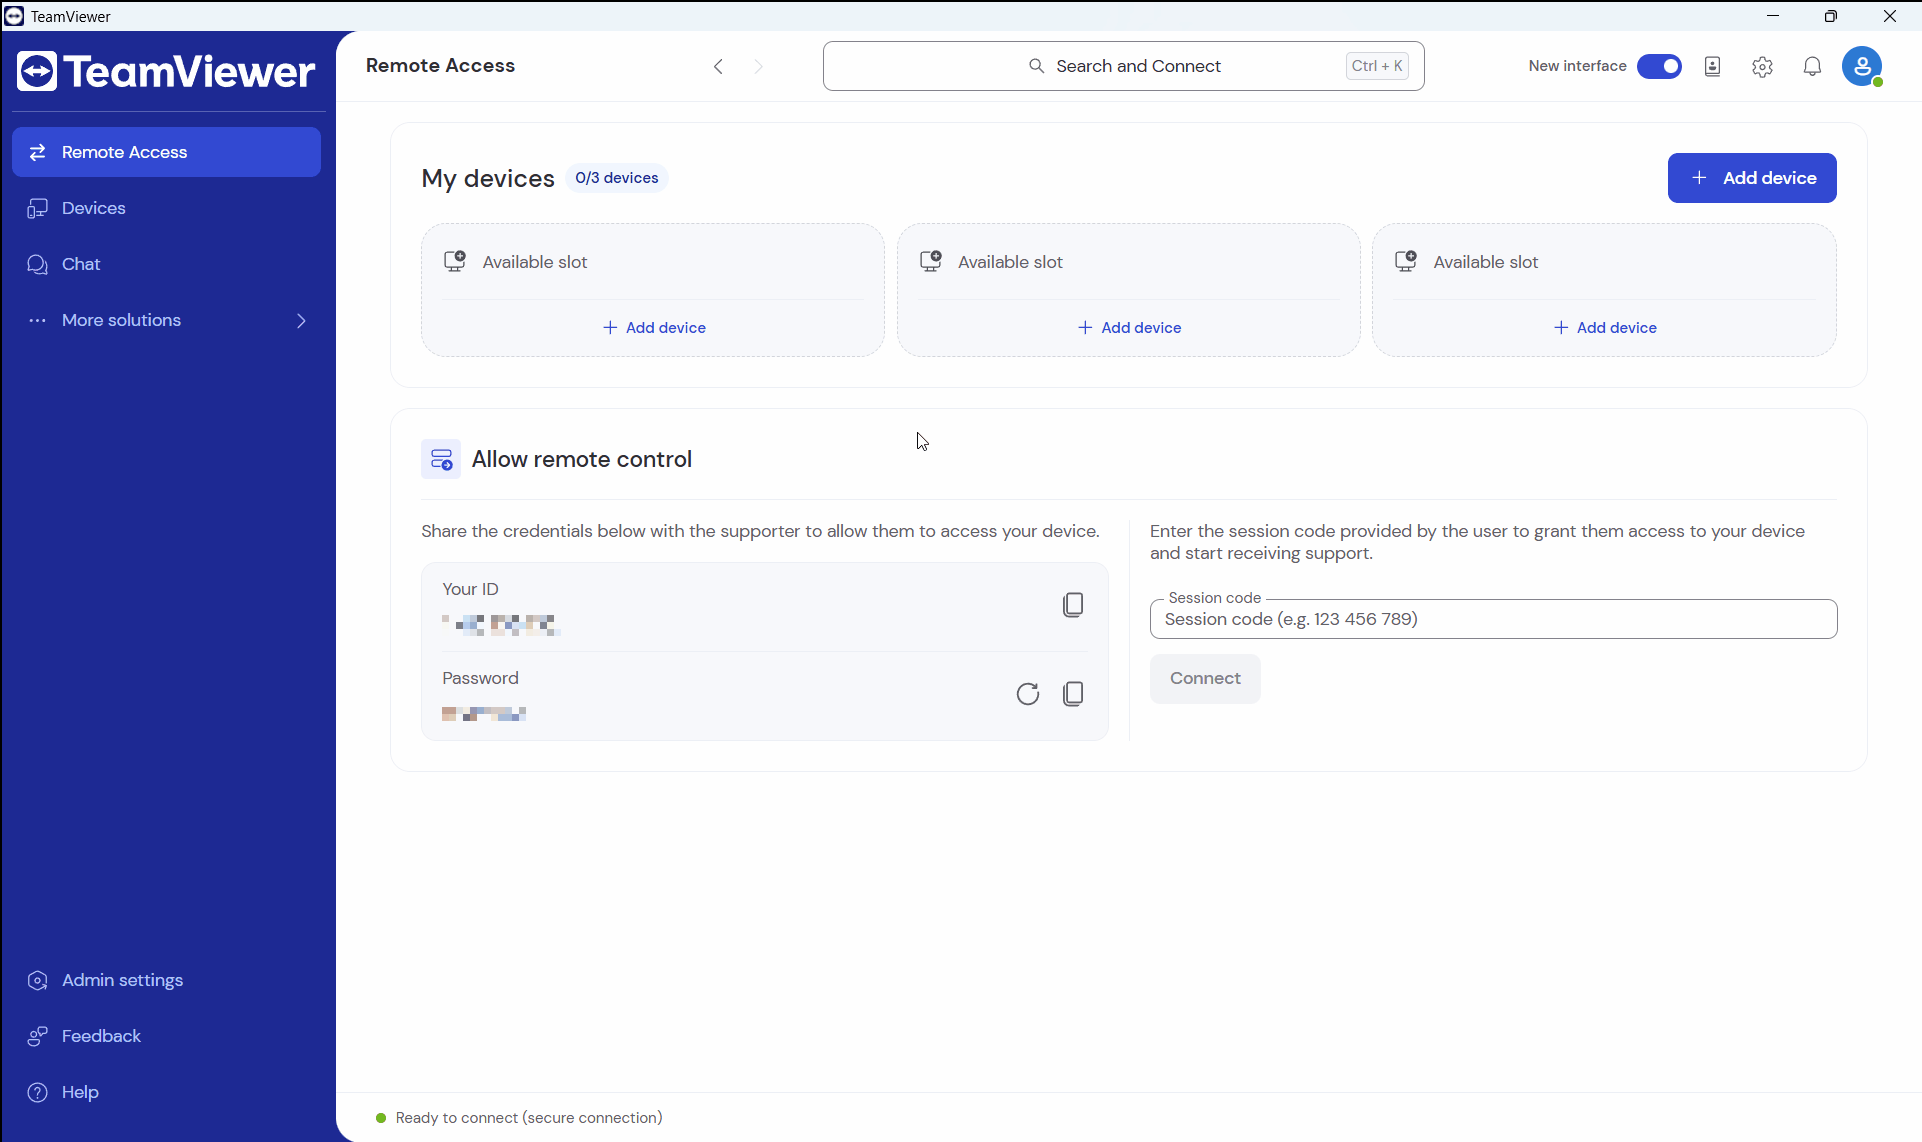Image resolution: width=1922 pixels, height=1142 pixels.
Task: Open Devices in the sidebar
Action: click(x=94, y=208)
